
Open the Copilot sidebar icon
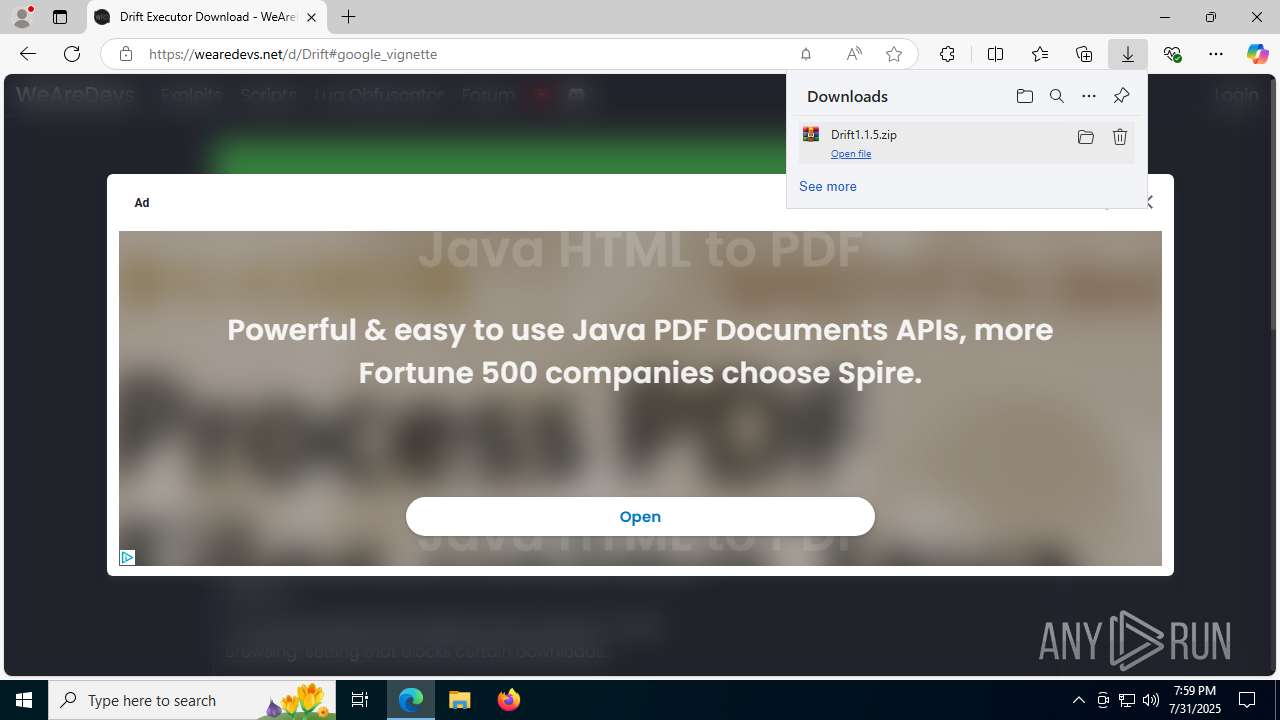pyautogui.click(x=1257, y=54)
